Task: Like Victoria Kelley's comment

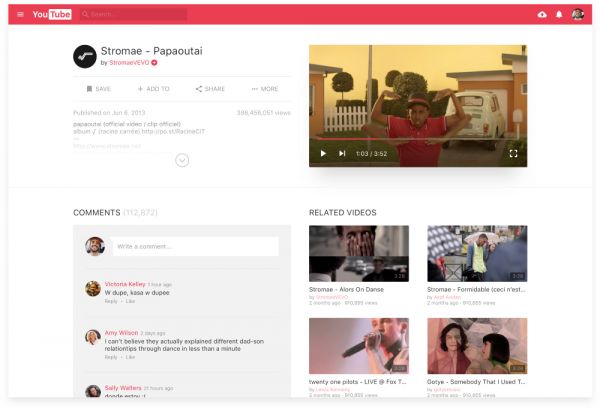Action: point(130,301)
